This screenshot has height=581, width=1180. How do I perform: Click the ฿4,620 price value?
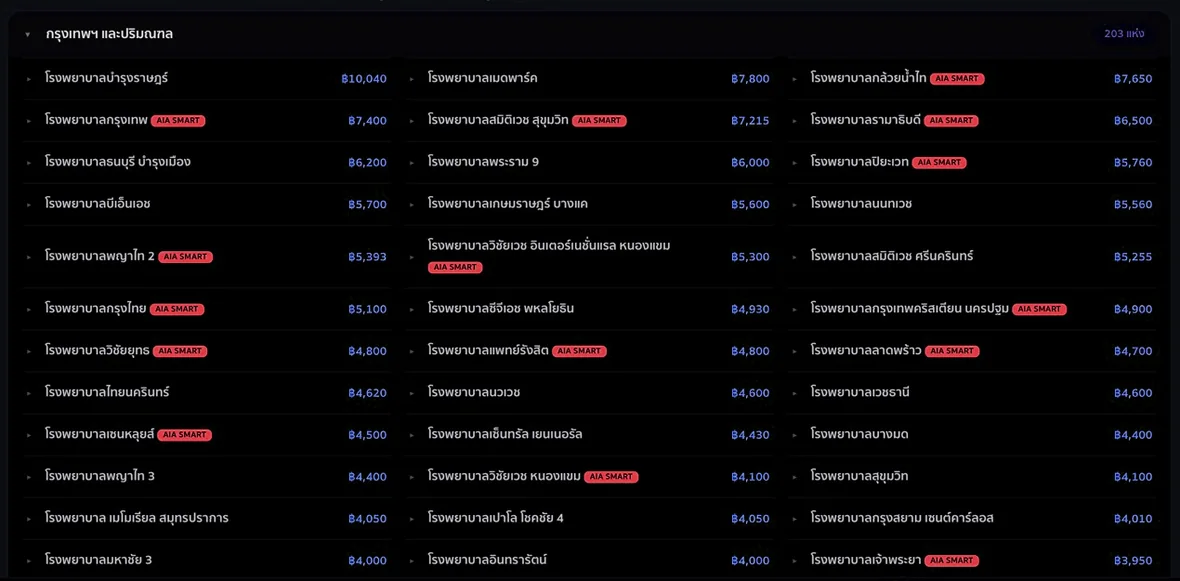click(x=367, y=393)
